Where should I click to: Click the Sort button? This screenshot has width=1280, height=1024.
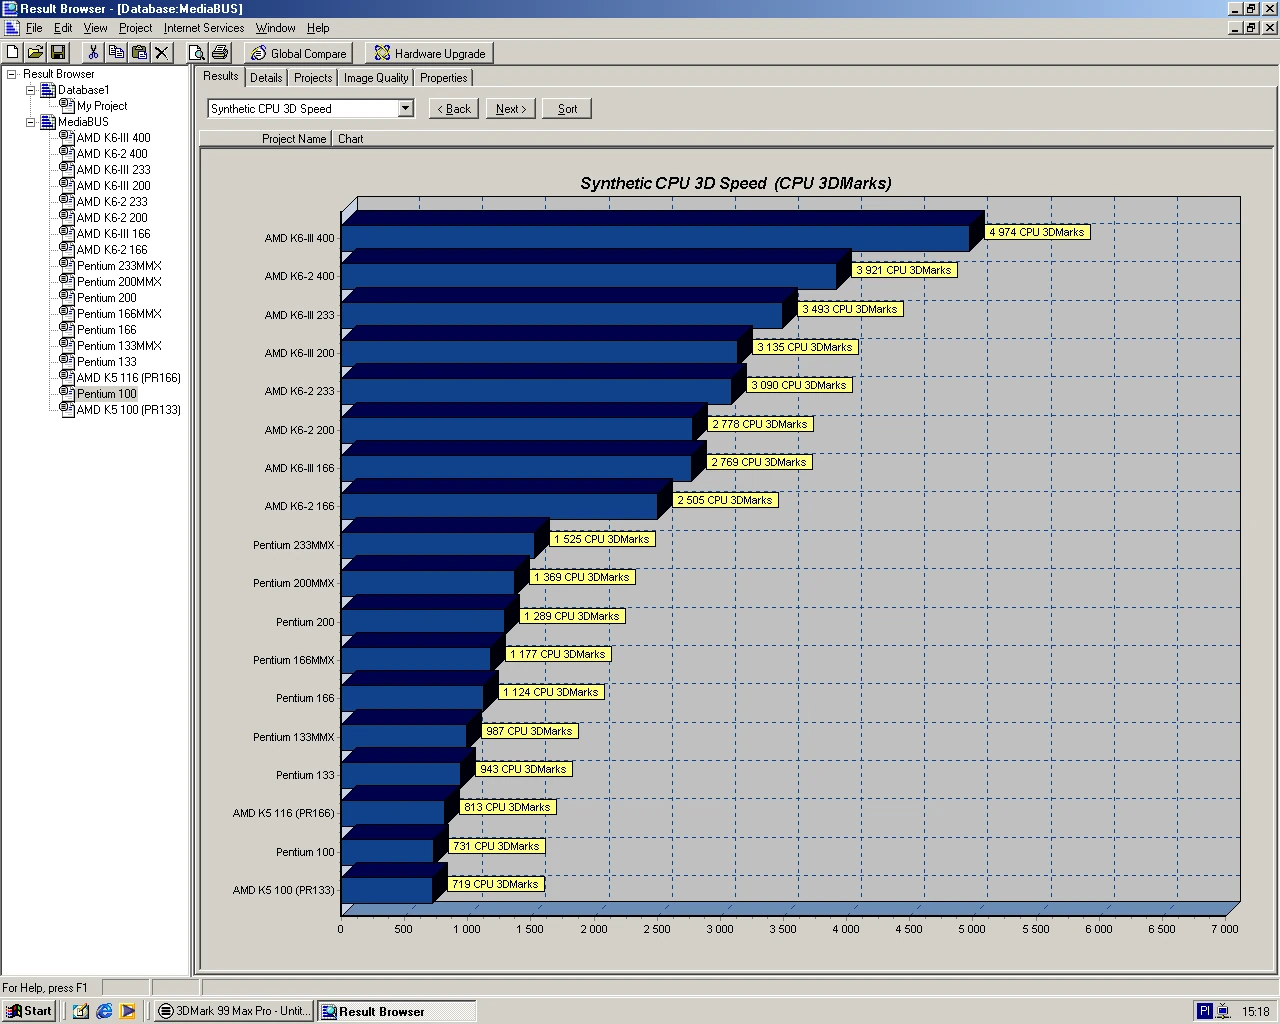tap(567, 109)
